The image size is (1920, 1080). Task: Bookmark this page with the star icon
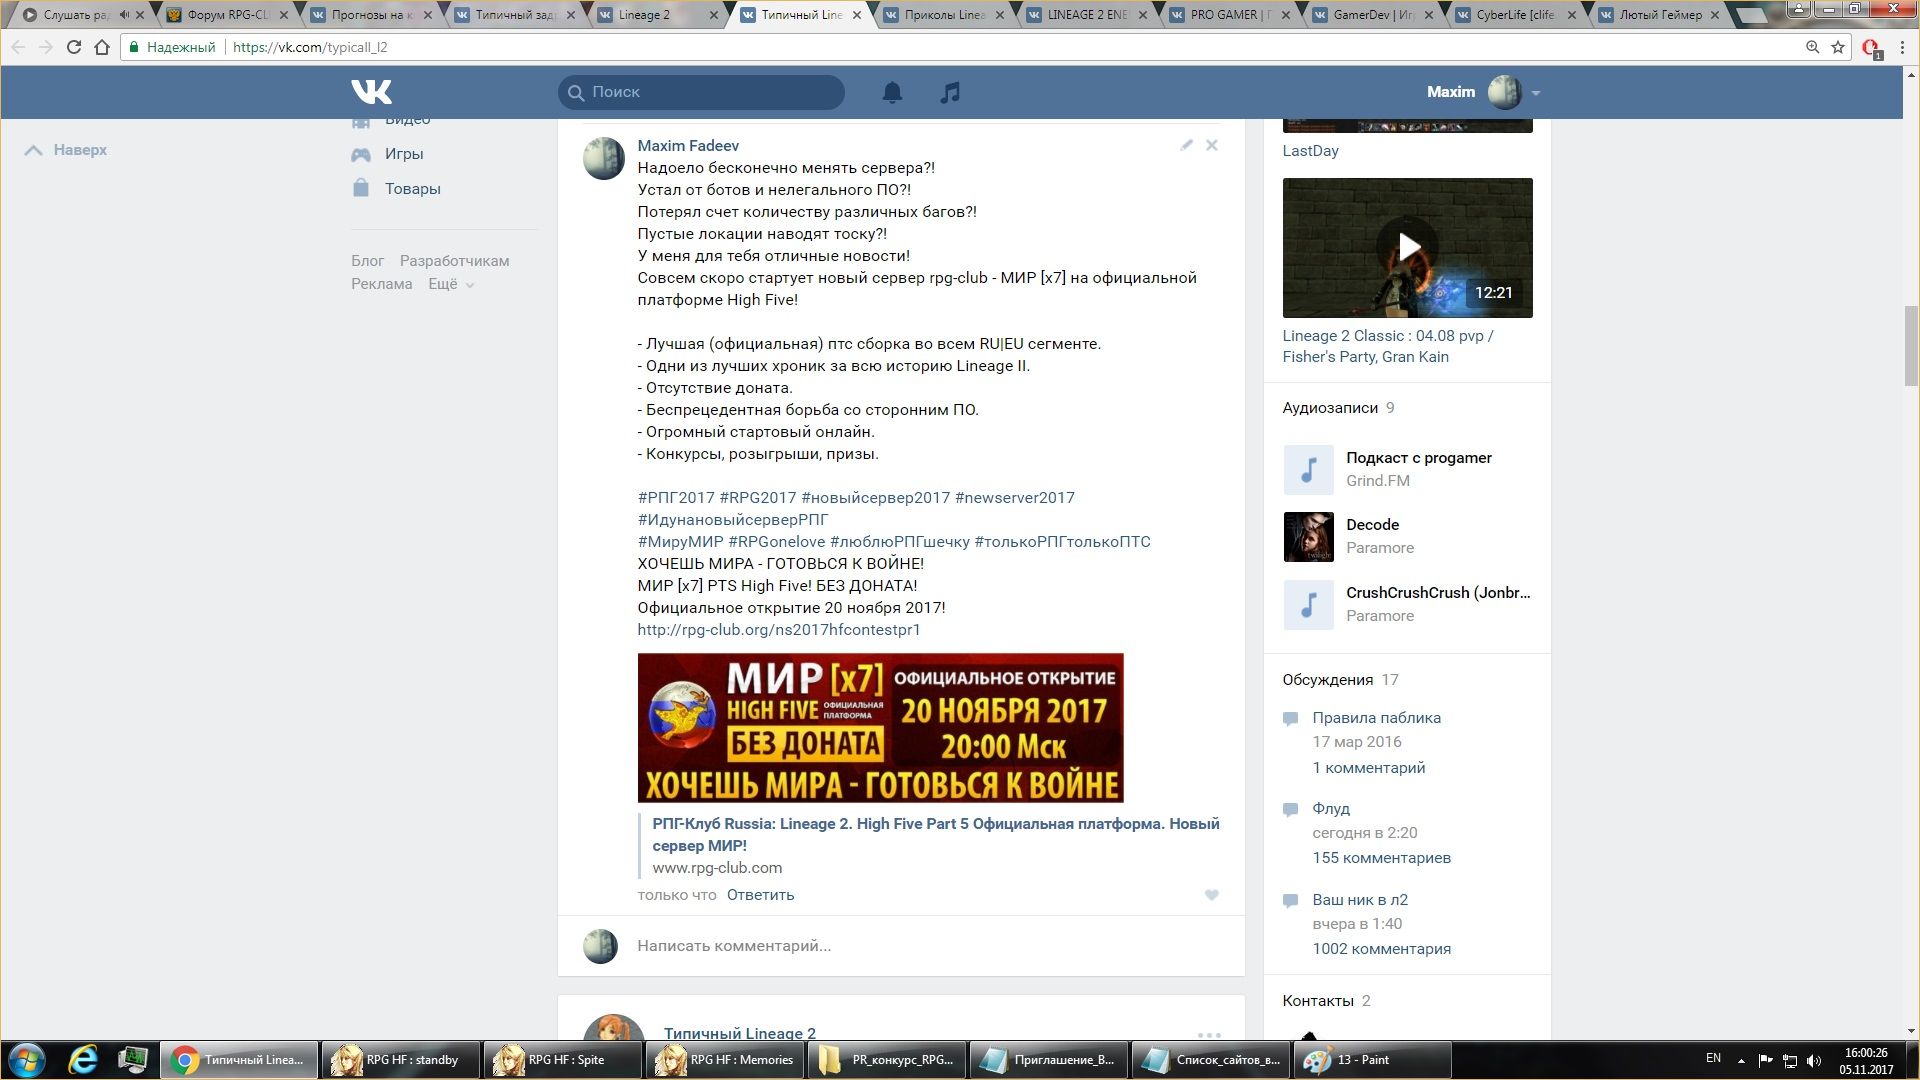(x=1838, y=47)
